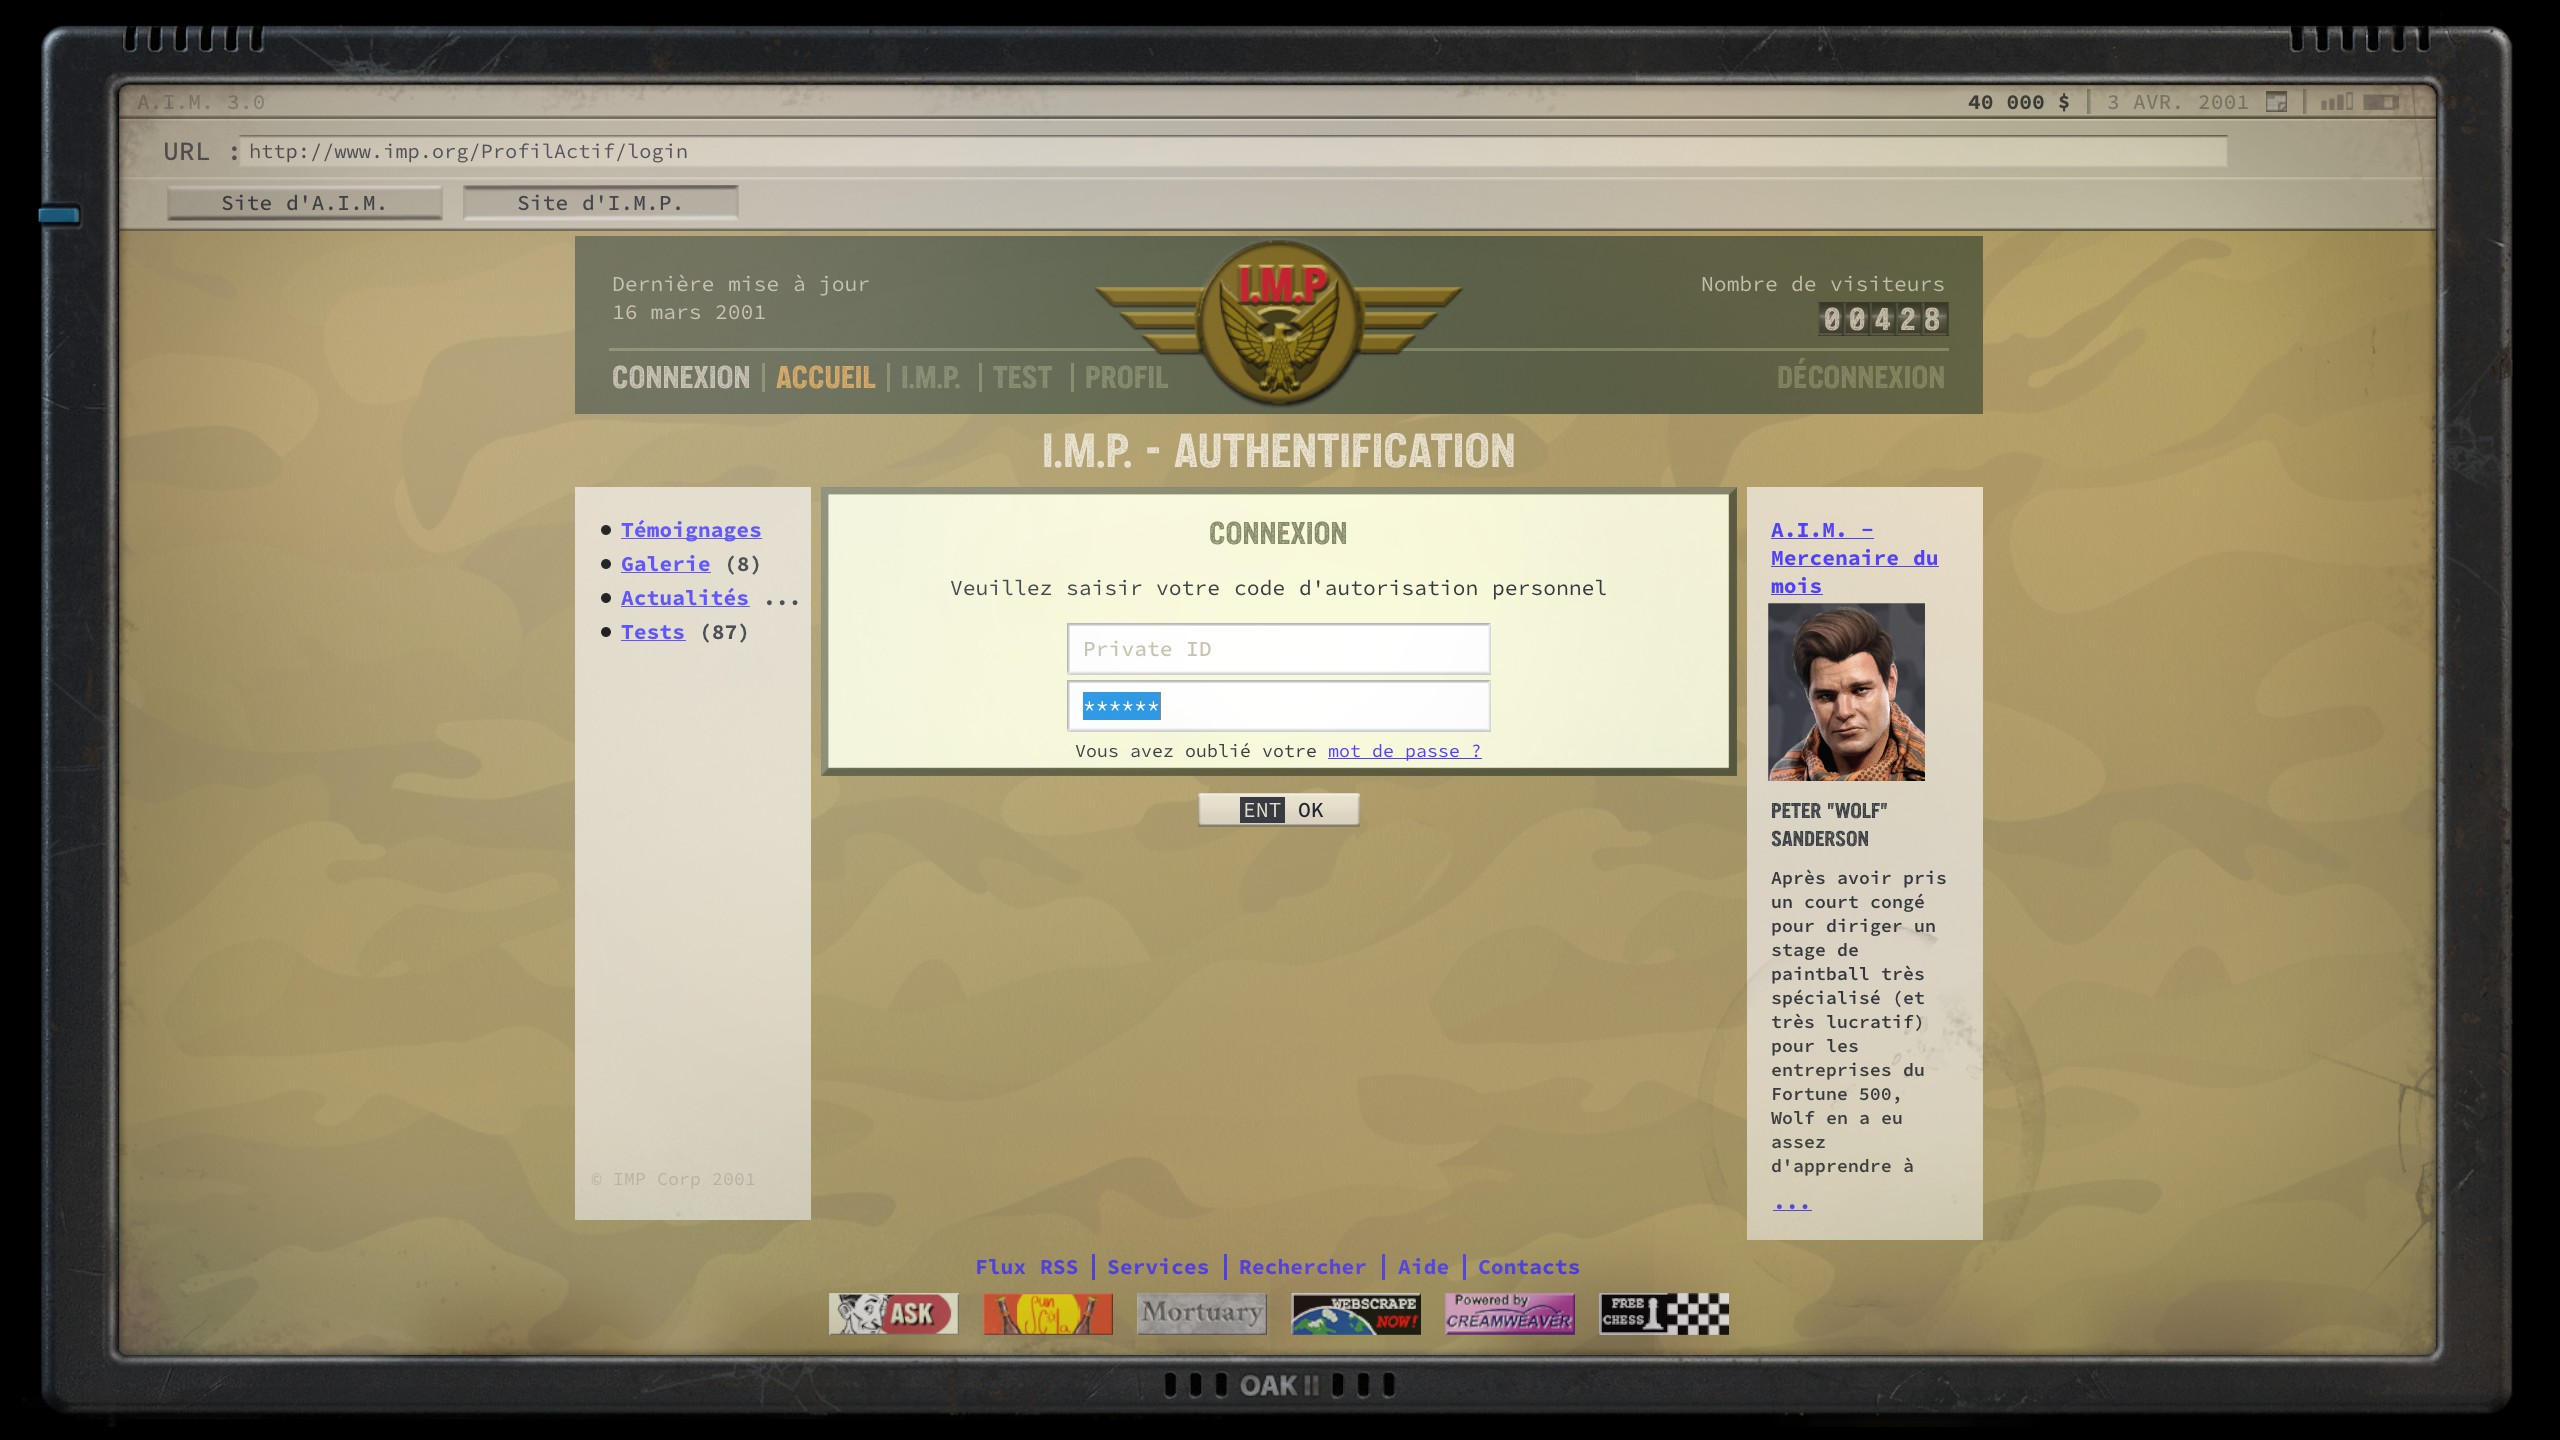Click the battery indicator icon
The width and height of the screenshot is (2560, 1440).
[2382, 102]
